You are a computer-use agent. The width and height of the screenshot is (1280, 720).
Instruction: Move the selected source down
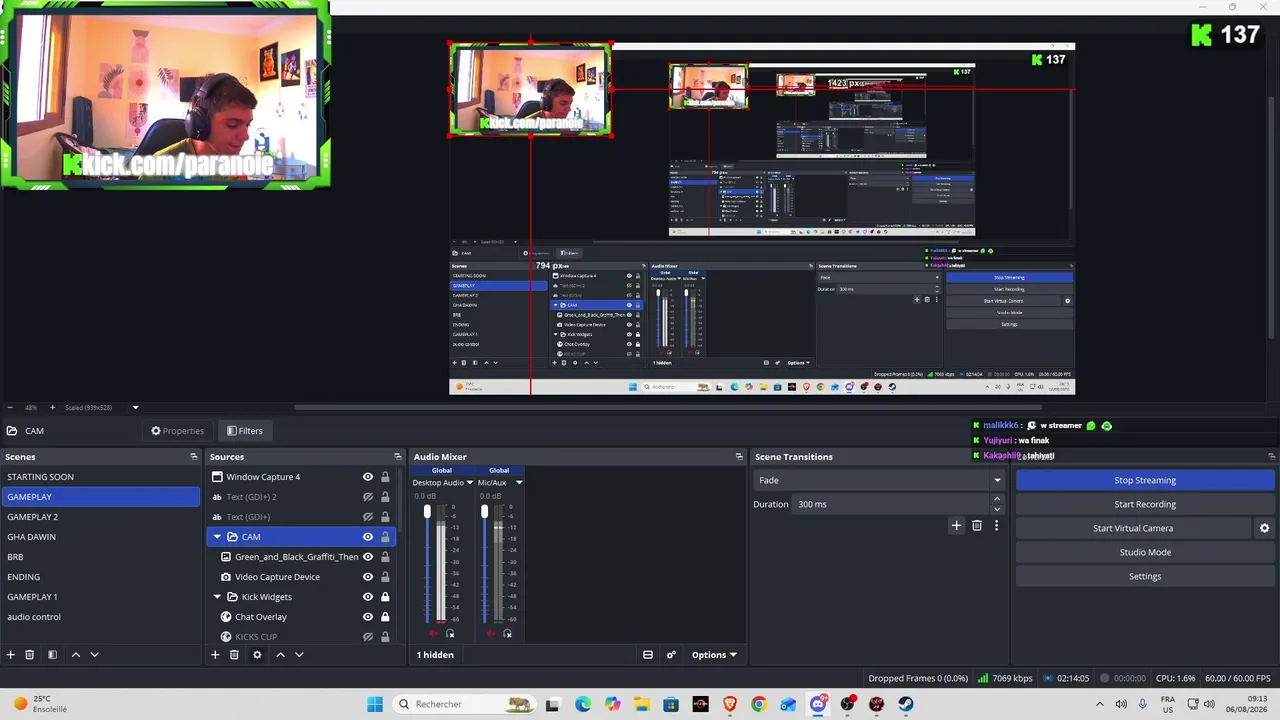point(299,655)
